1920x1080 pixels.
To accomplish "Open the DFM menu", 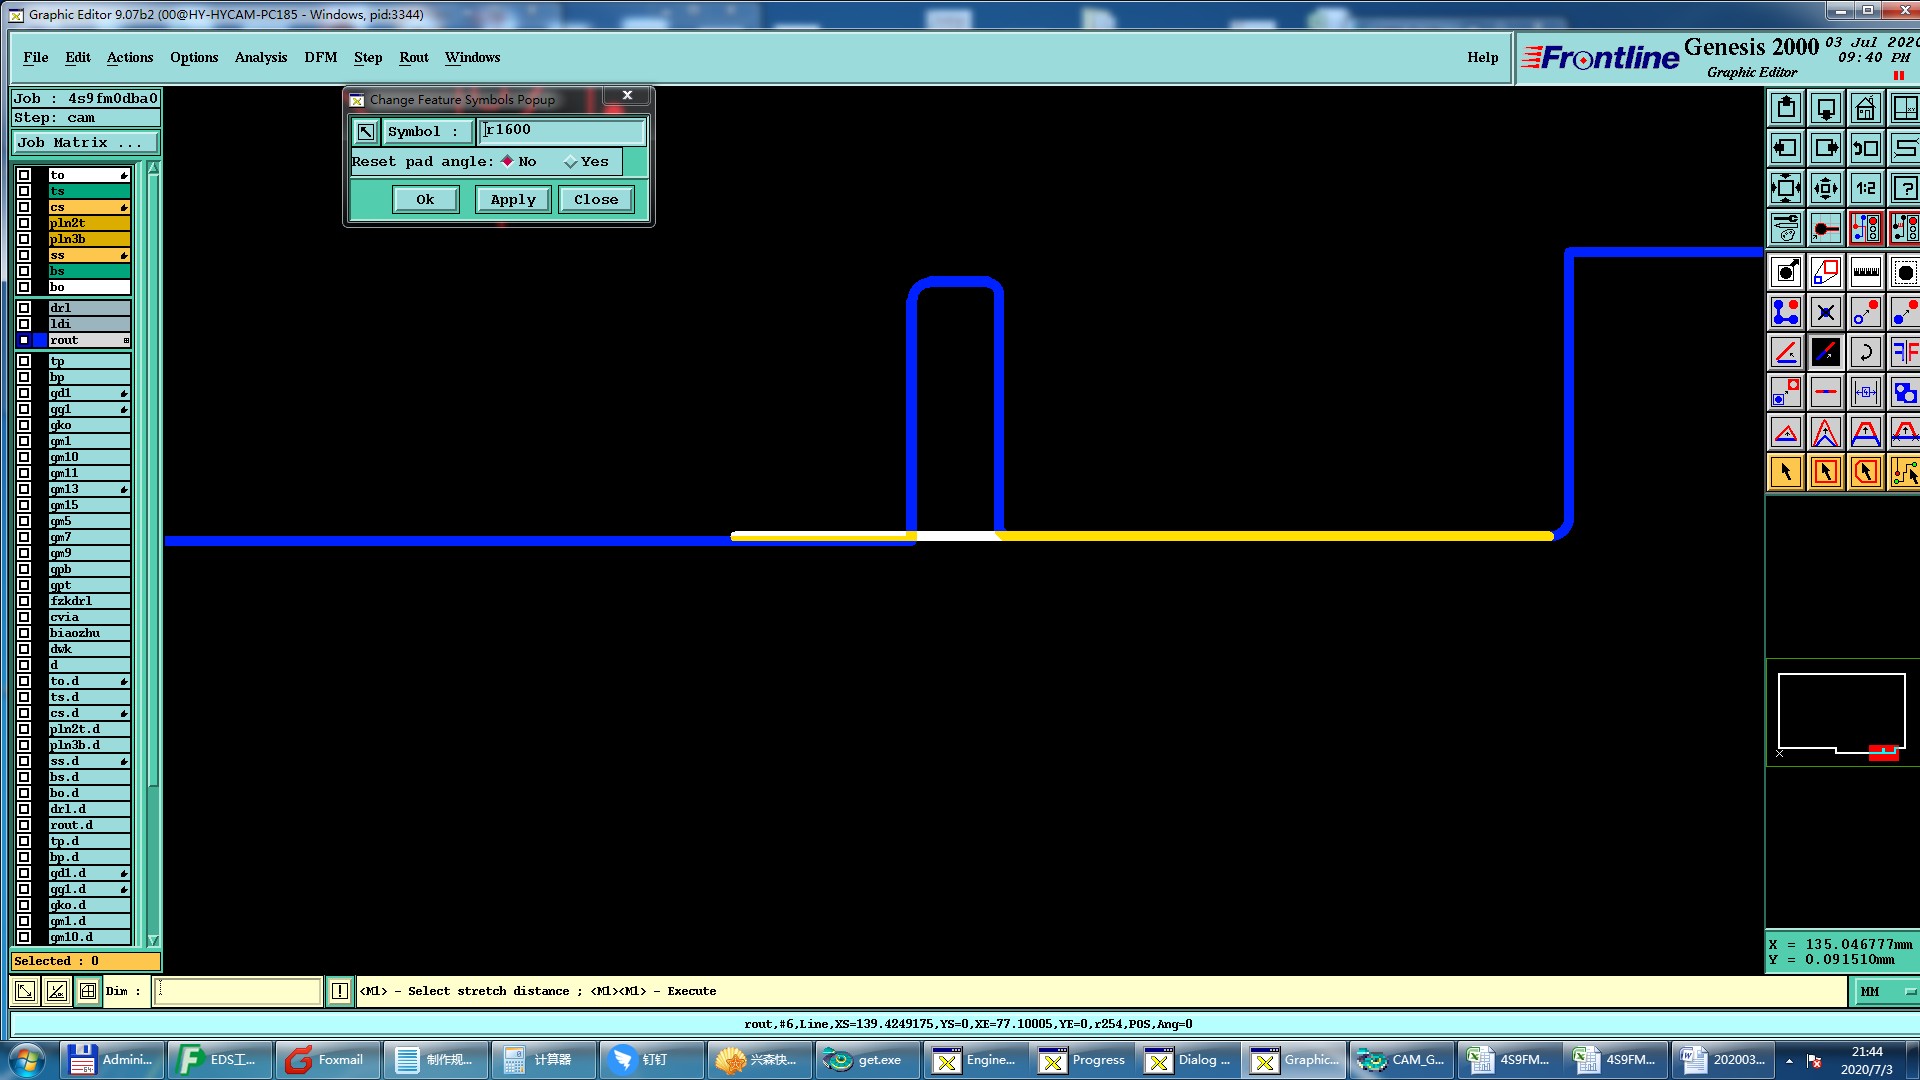I will tap(320, 57).
